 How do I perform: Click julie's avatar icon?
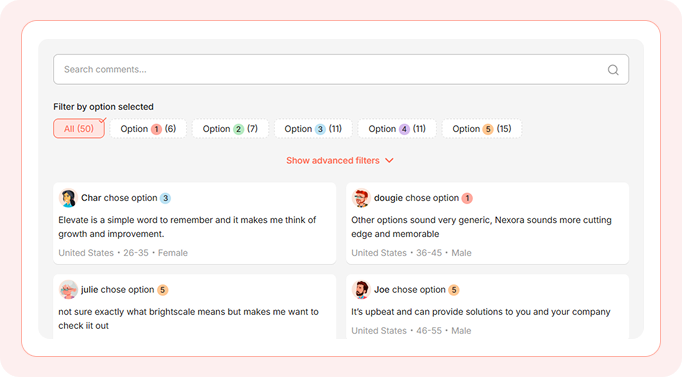68,290
